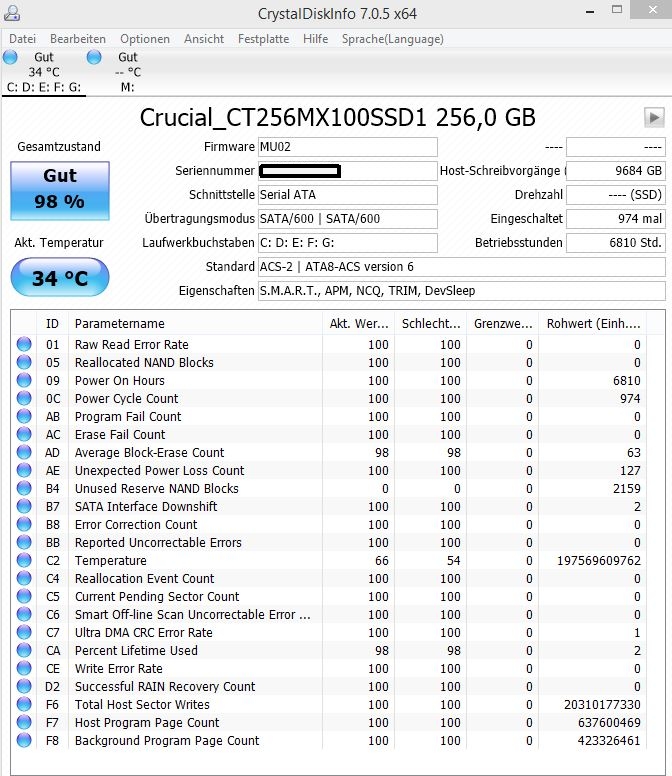Open the Hilfe menu

[315, 39]
